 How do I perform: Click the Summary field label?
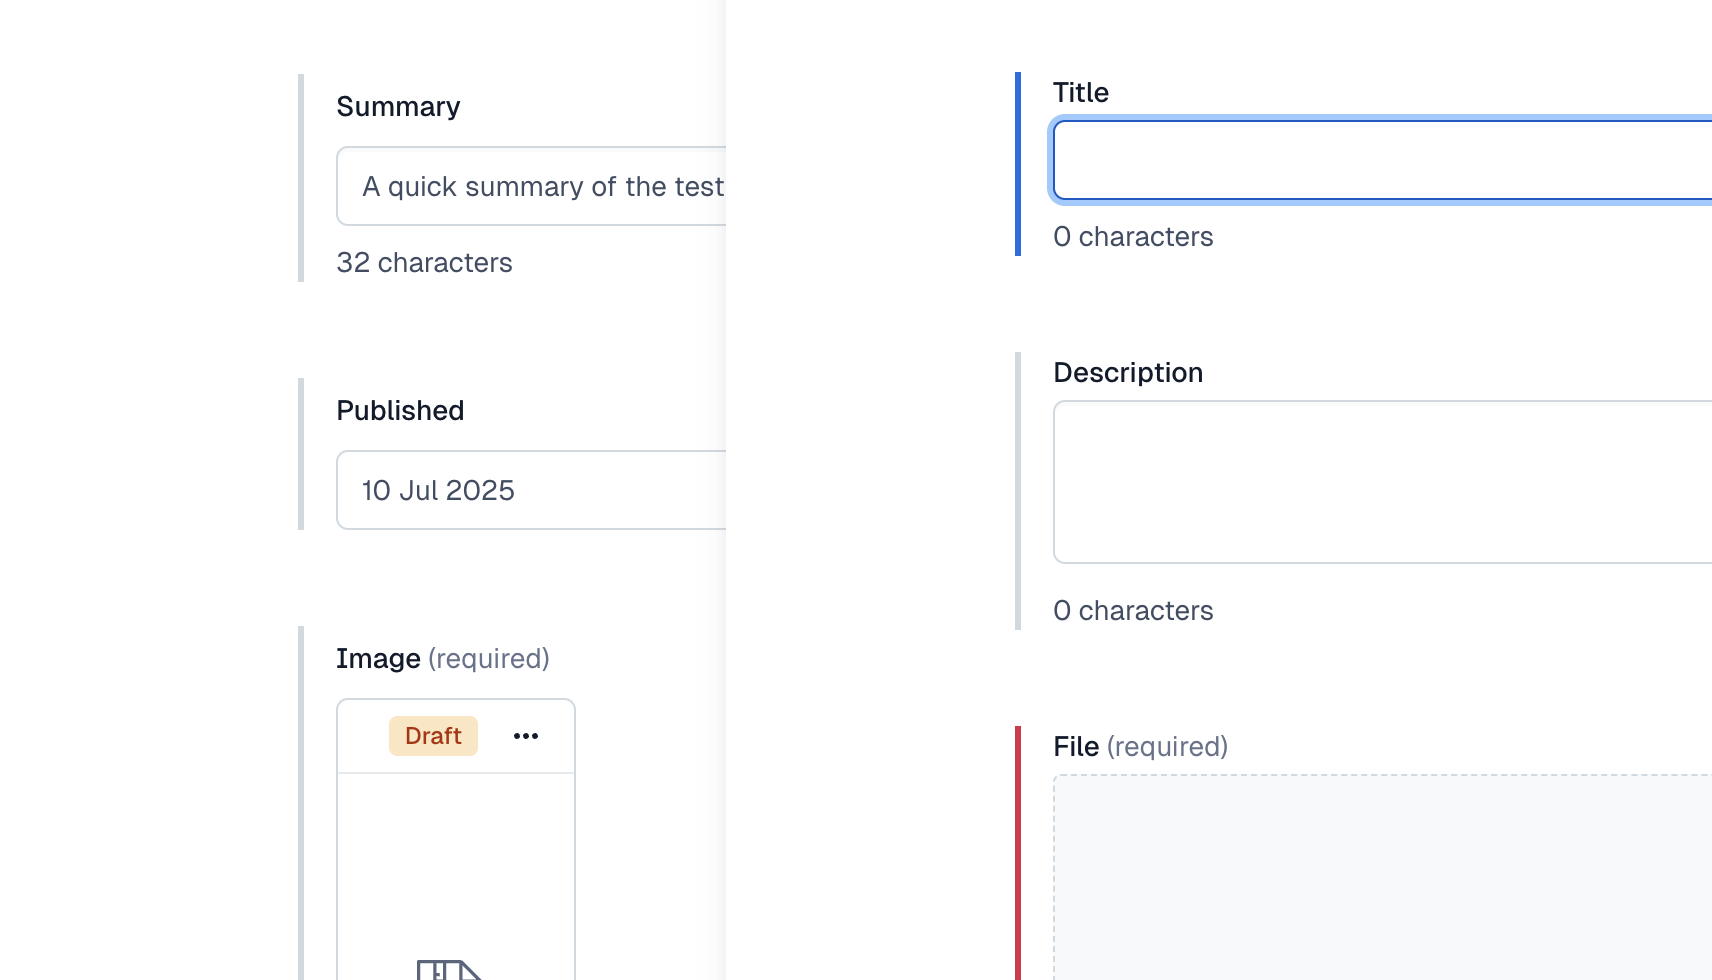[x=398, y=107]
